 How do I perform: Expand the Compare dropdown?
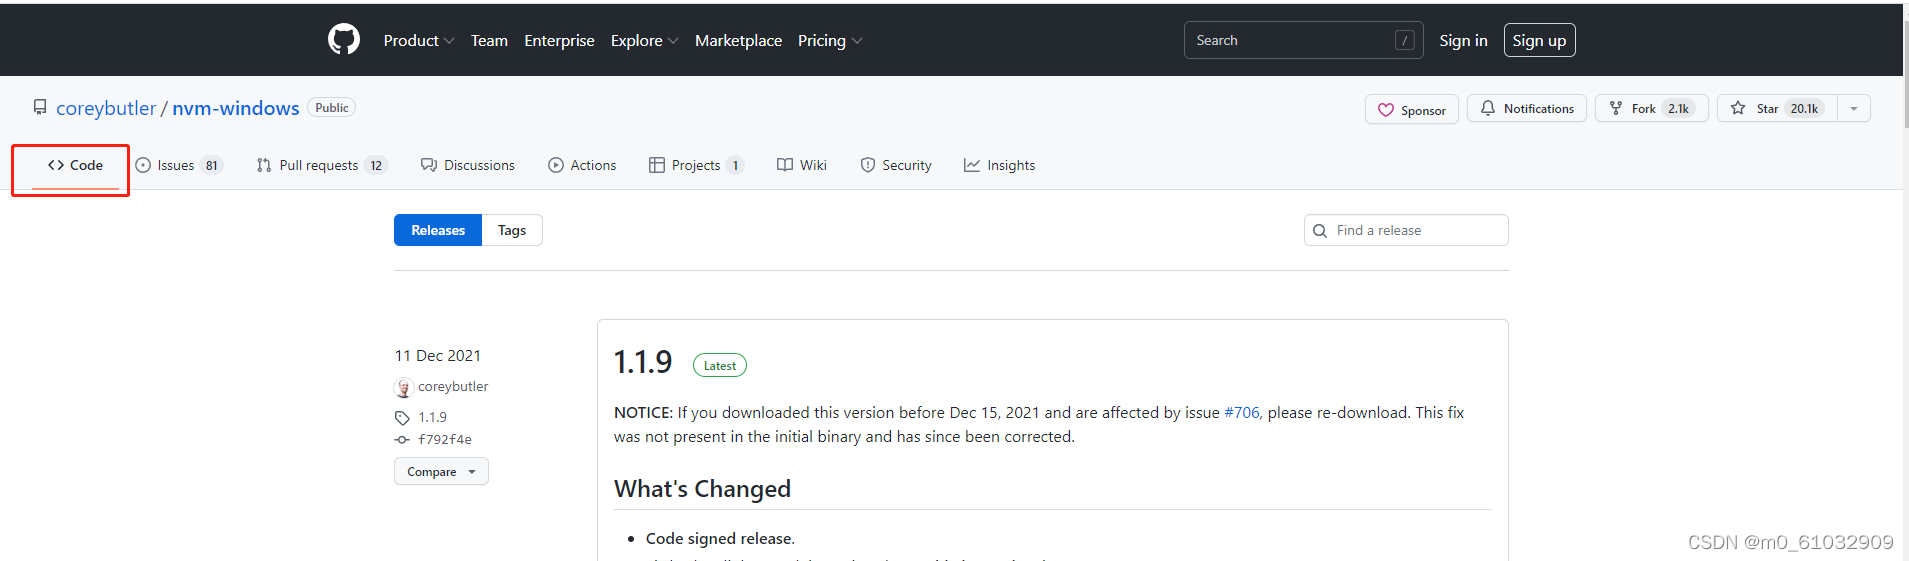pyautogui.click(x=441, y=471)
